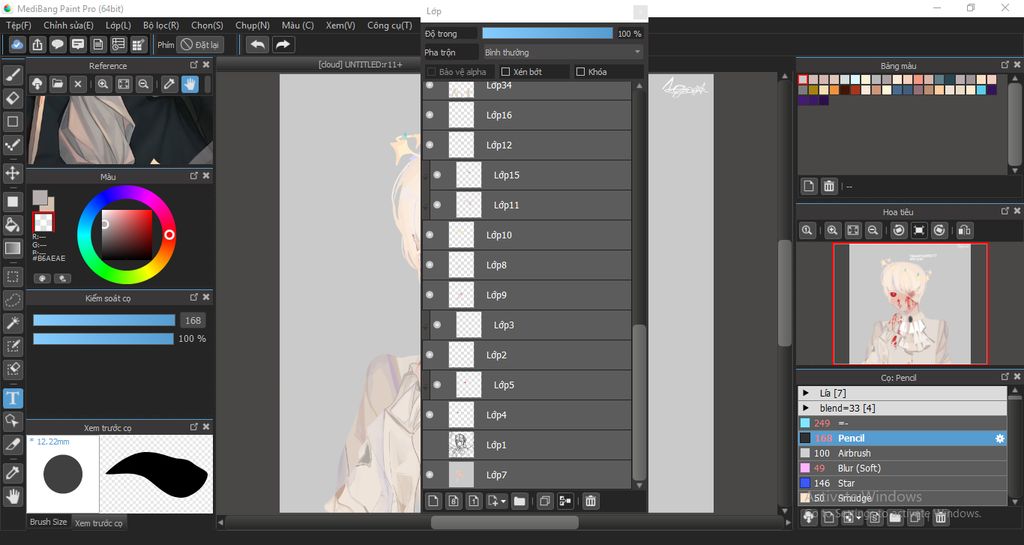Toggle visibility of layer Lớp8
Image resolution: width=1024 pixels, height=545 pixels.
pyautogui.click(x=430, y=265)
